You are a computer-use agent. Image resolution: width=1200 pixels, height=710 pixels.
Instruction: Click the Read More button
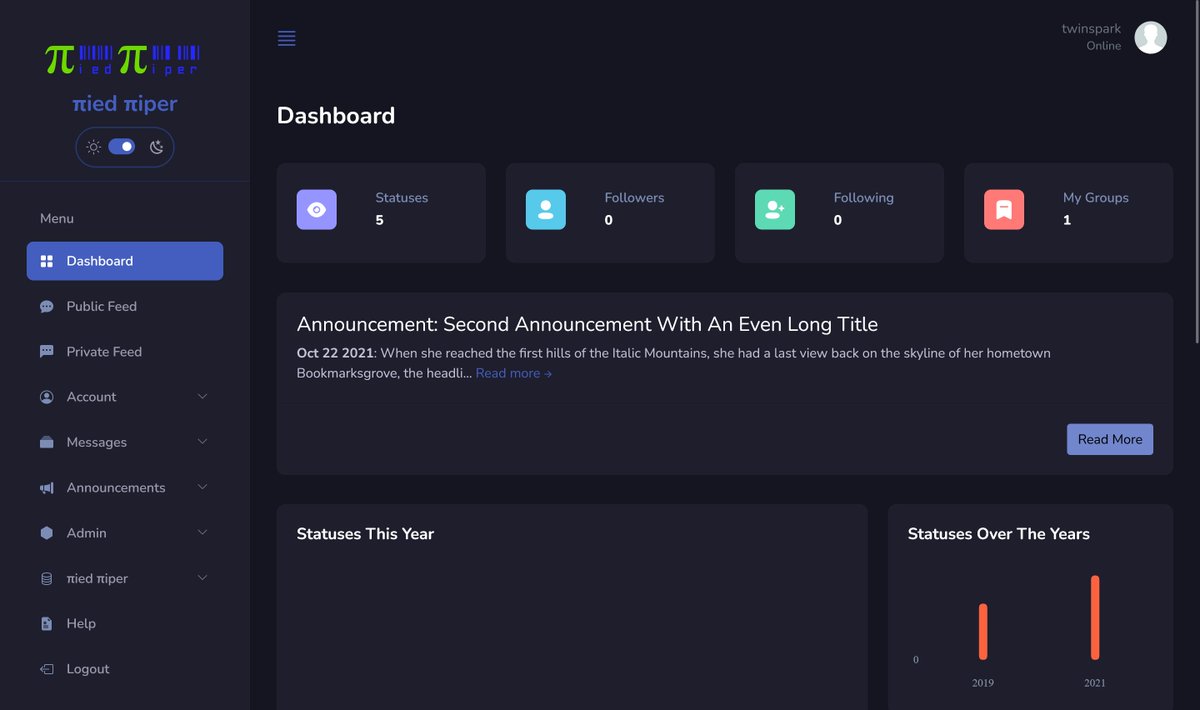pyautogui.click(x=1110, y=439)
